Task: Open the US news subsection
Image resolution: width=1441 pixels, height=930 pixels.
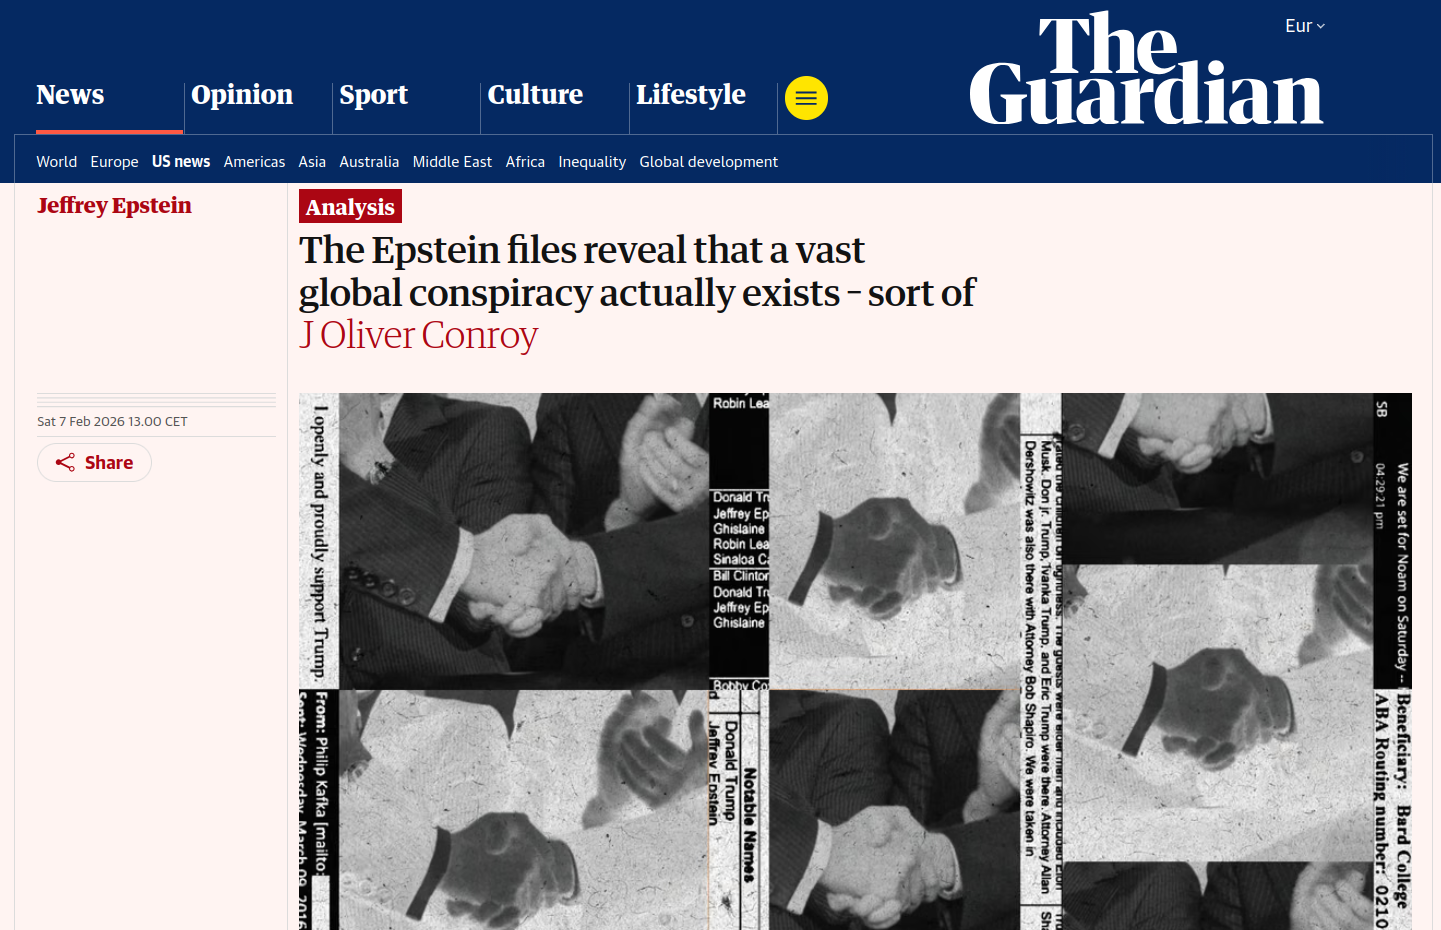Action: pyautogui.click(x=181, y=162)
